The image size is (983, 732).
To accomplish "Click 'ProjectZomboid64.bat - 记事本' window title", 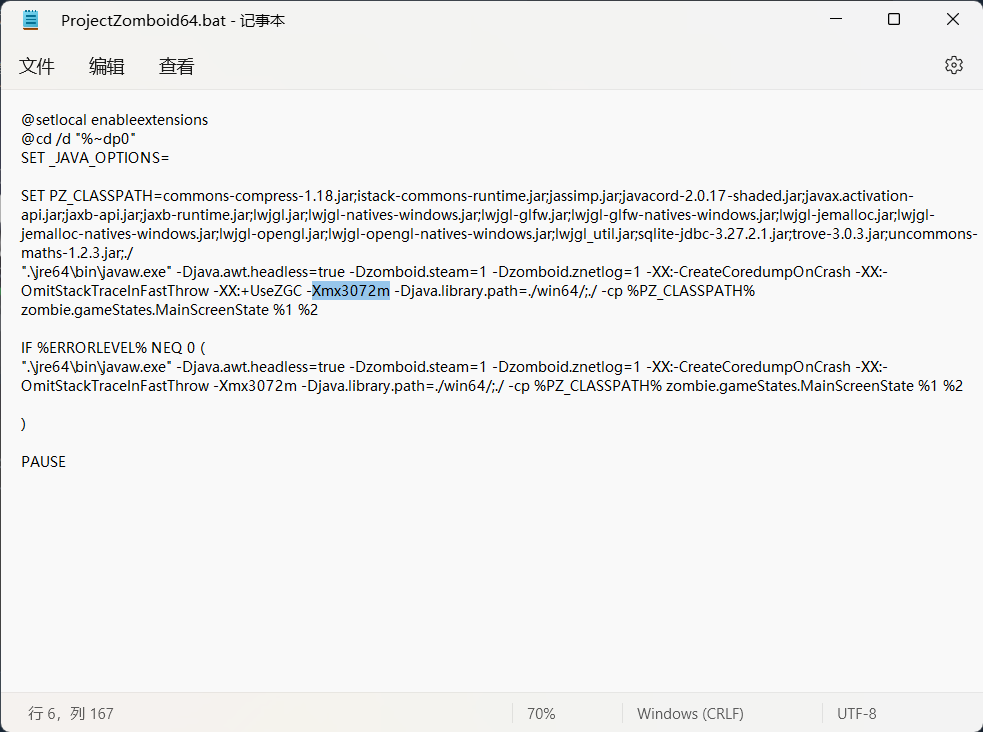I will point(173,21).
